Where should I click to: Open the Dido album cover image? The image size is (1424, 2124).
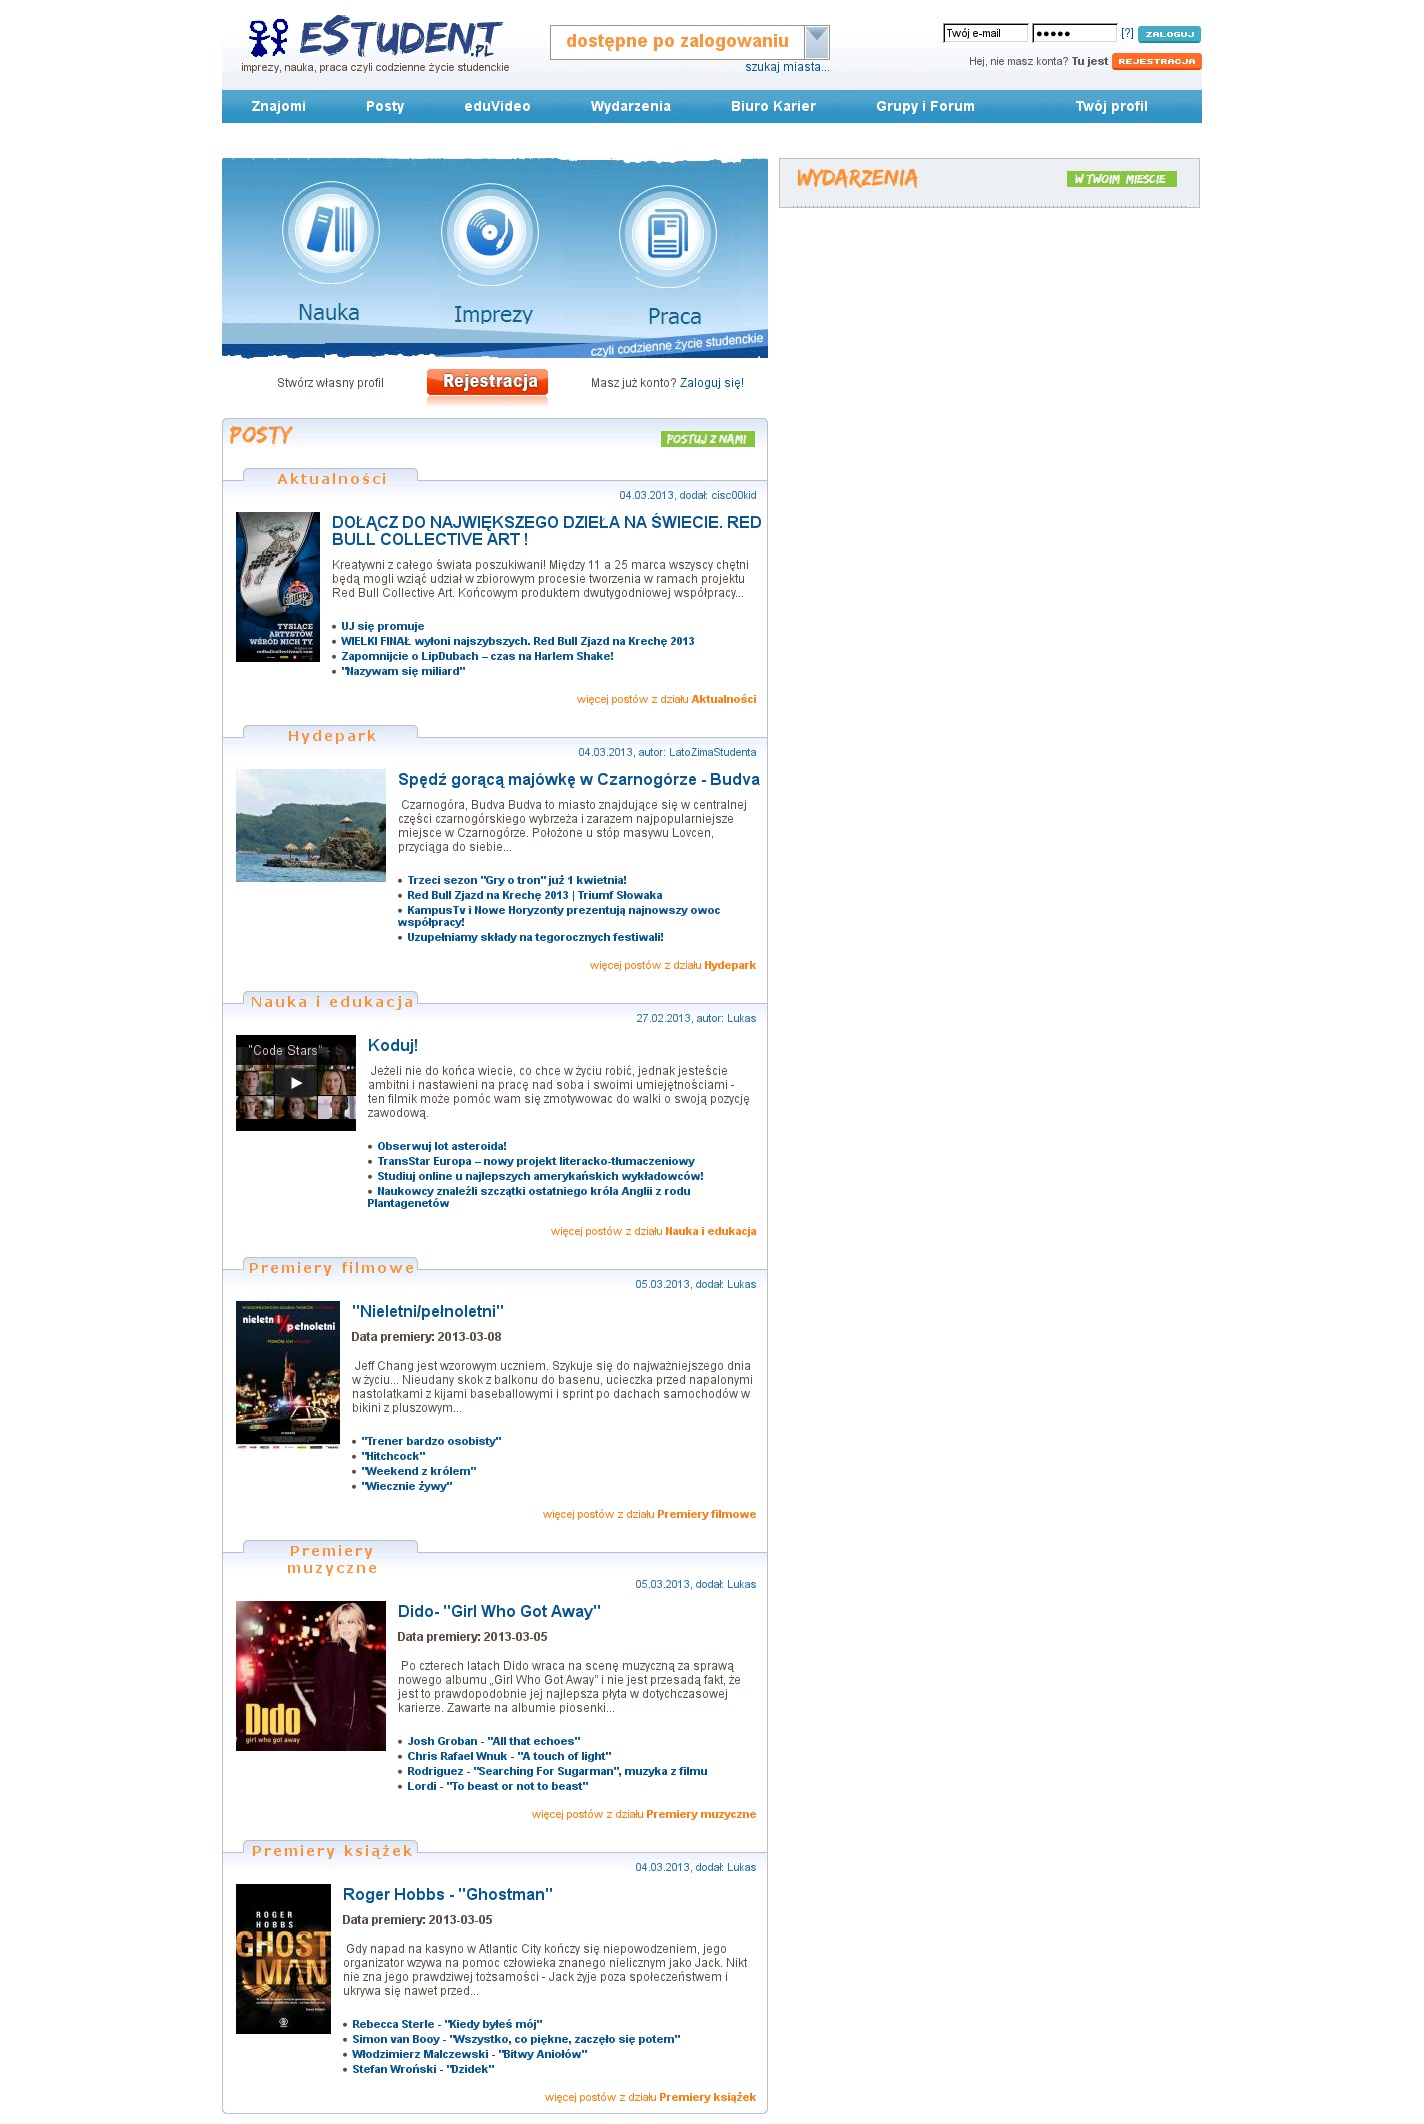coord(311,1676)
